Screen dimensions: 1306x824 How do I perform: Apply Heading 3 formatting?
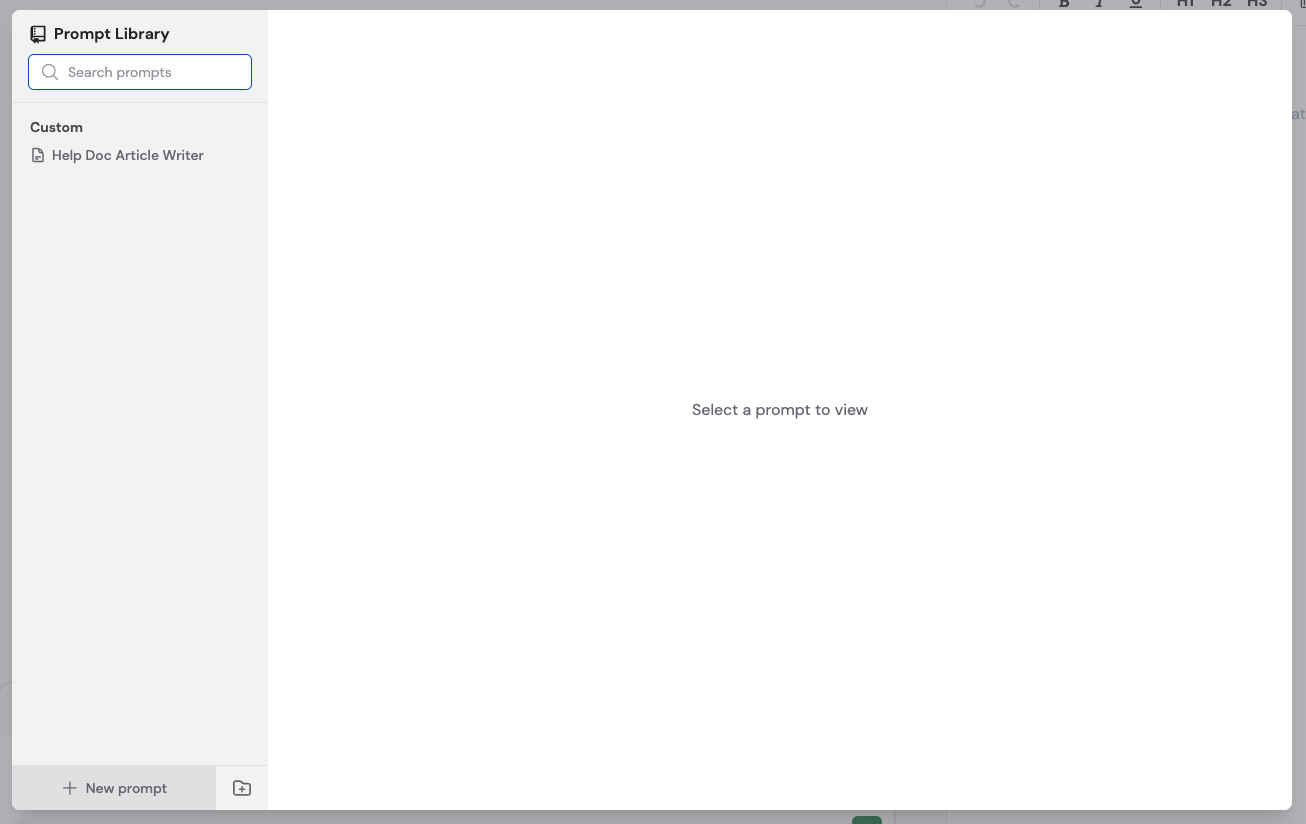point(1257,4)
